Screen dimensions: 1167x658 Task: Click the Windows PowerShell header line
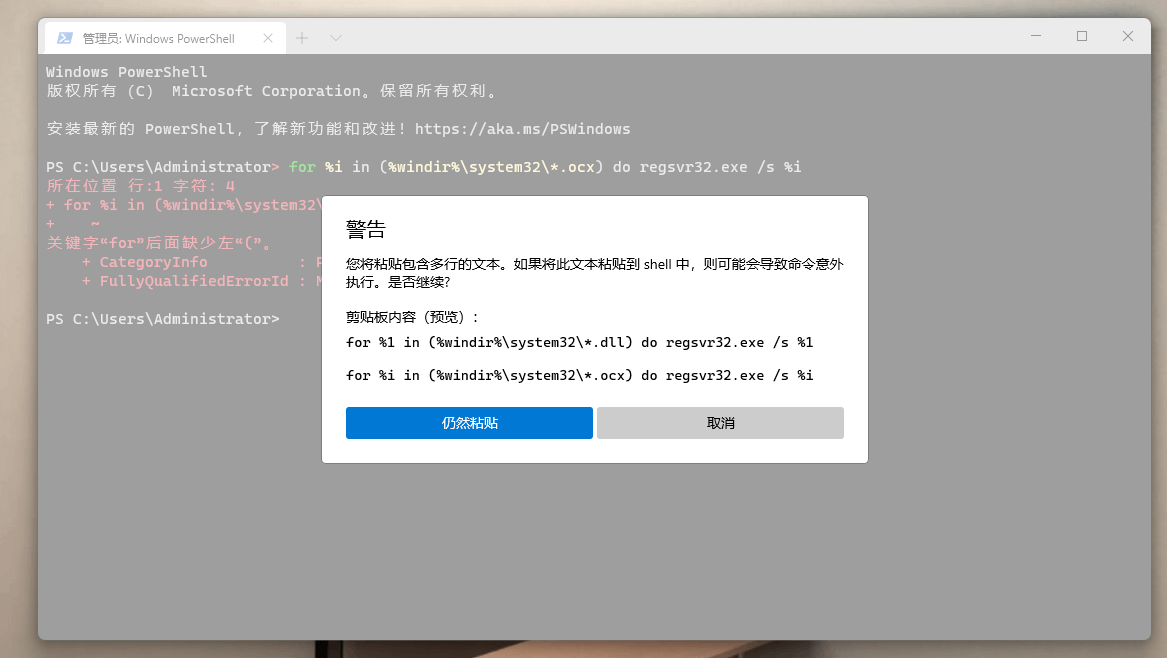click(127, 72)
